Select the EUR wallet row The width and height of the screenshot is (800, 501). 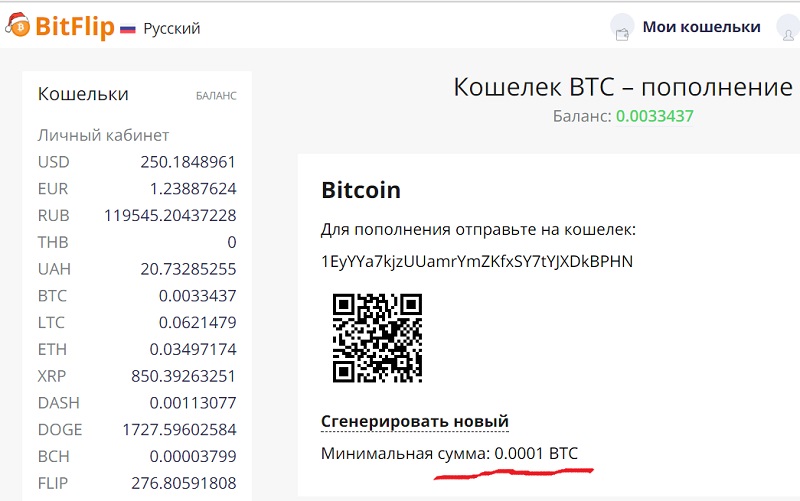[x=137, y=189]
